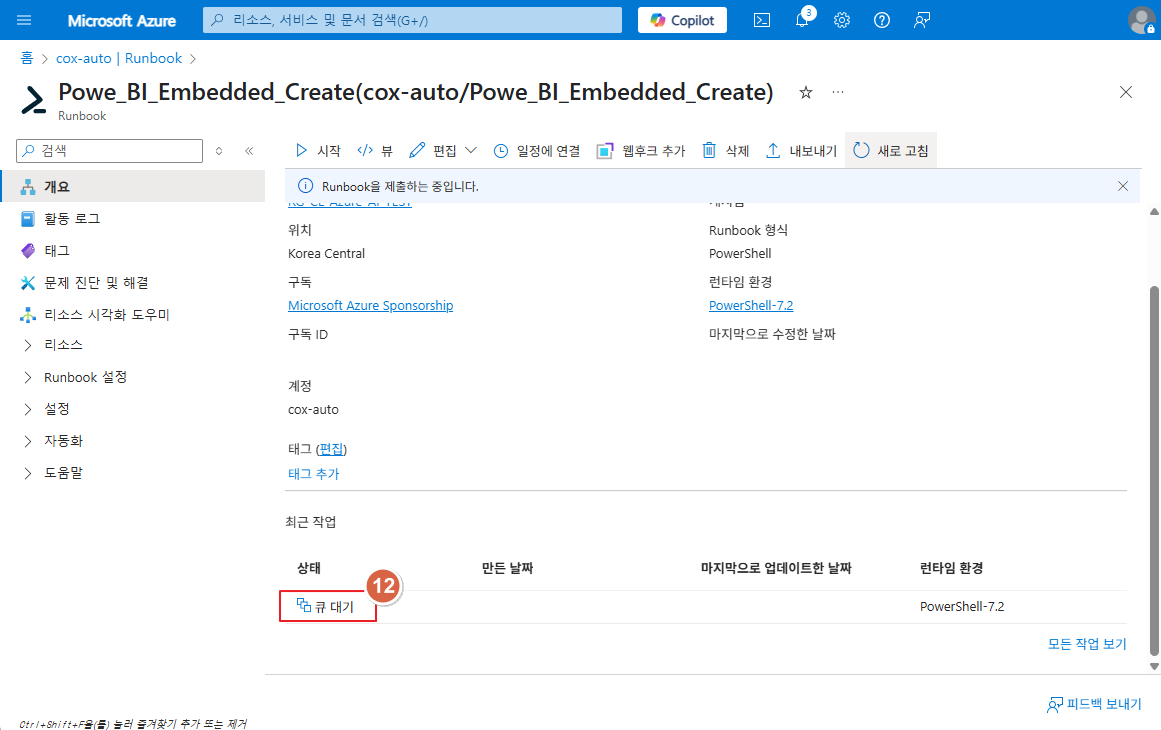Delete the runbook with 삭제
1161x730 pixels.
[x=726, y=151]
